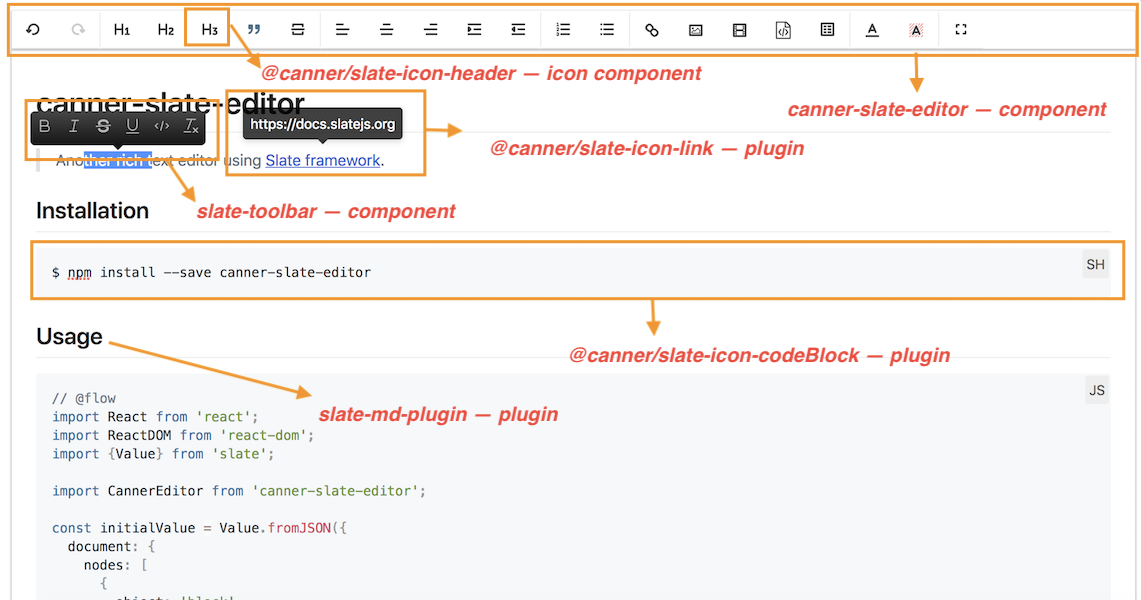The width and height of the screenshot is (1141, 600).
Task: Create a numbered list from toolbar
Action: click(563, 30)
